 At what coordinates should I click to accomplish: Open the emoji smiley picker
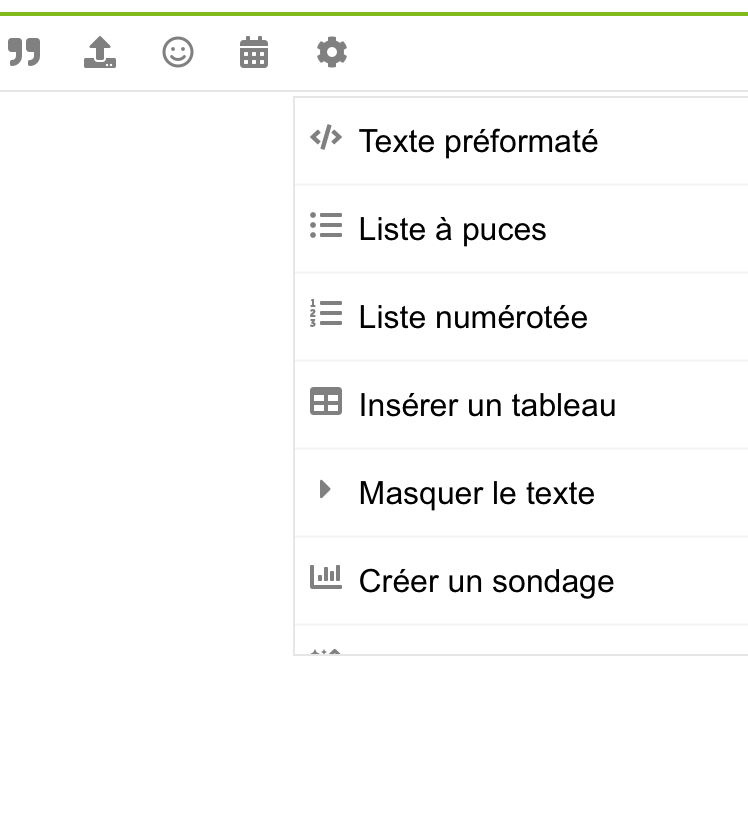(x=178, y=52)
